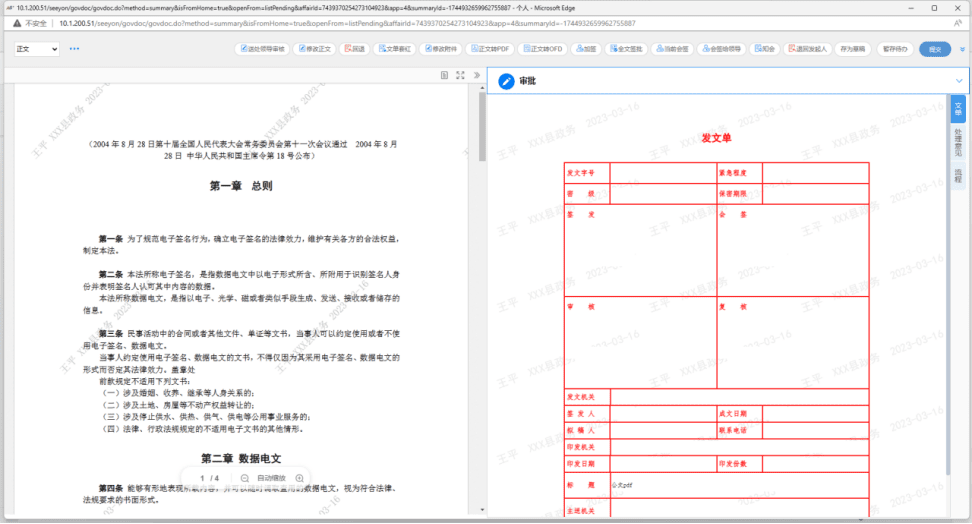This screenshot has height=524, width=972.
Task: Click the 公文.pdf title text
Action: (622, 486)
